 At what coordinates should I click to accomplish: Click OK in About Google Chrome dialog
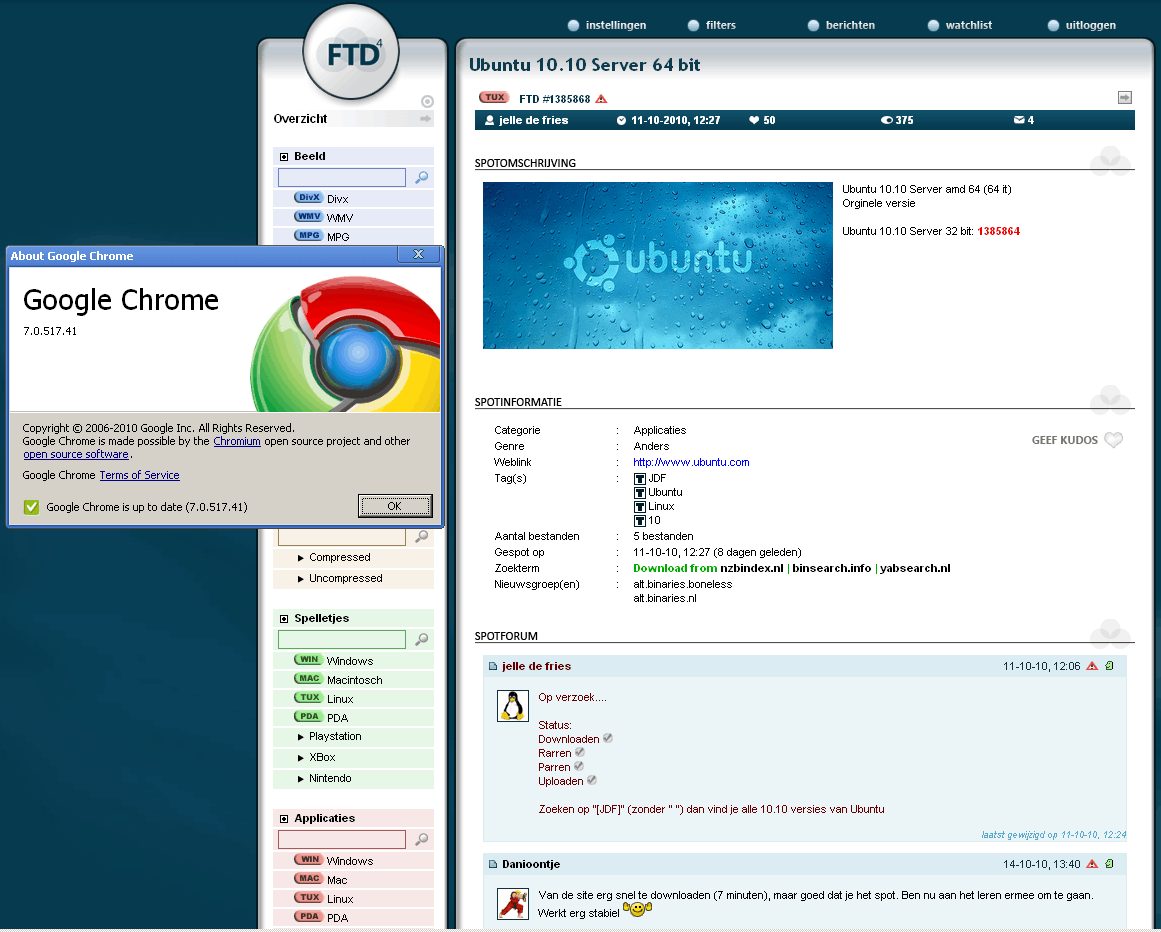[395, 506]
